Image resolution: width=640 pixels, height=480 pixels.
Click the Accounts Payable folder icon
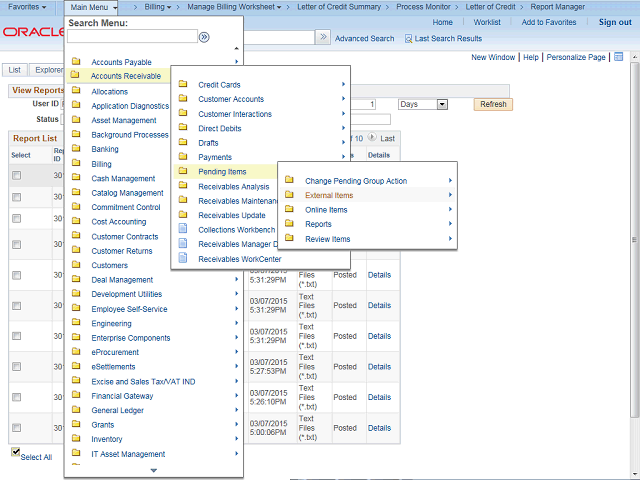76,62
